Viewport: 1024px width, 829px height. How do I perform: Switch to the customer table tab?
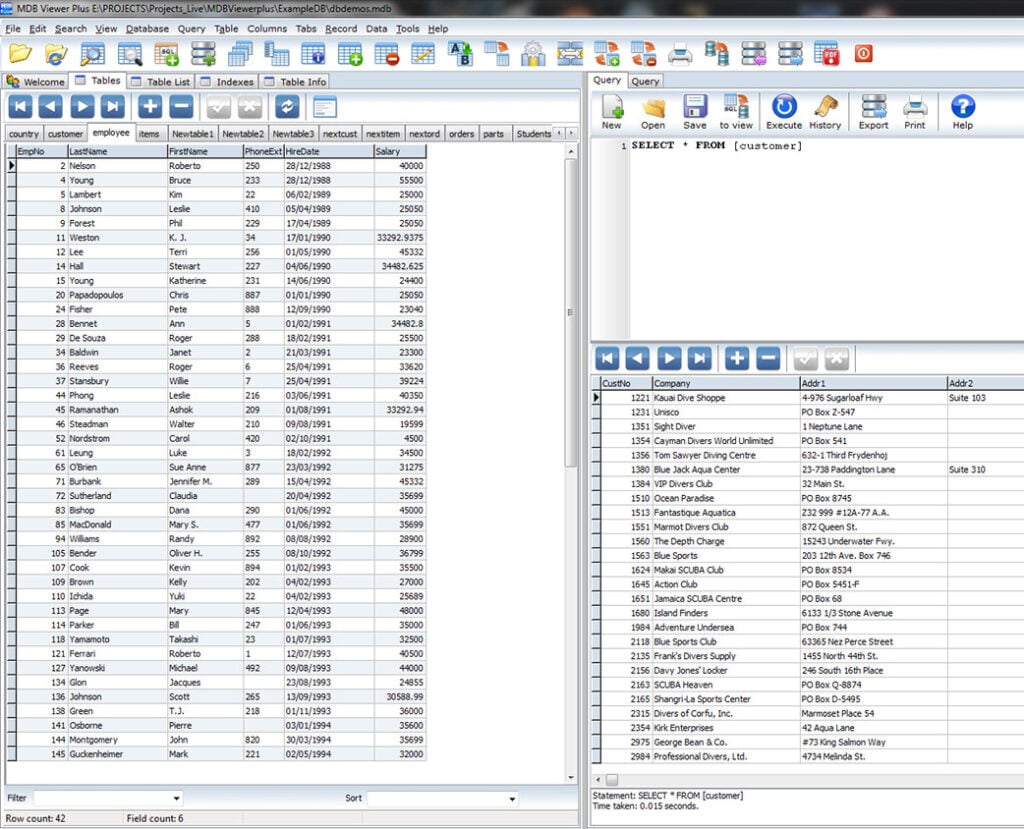click(66, 132)
